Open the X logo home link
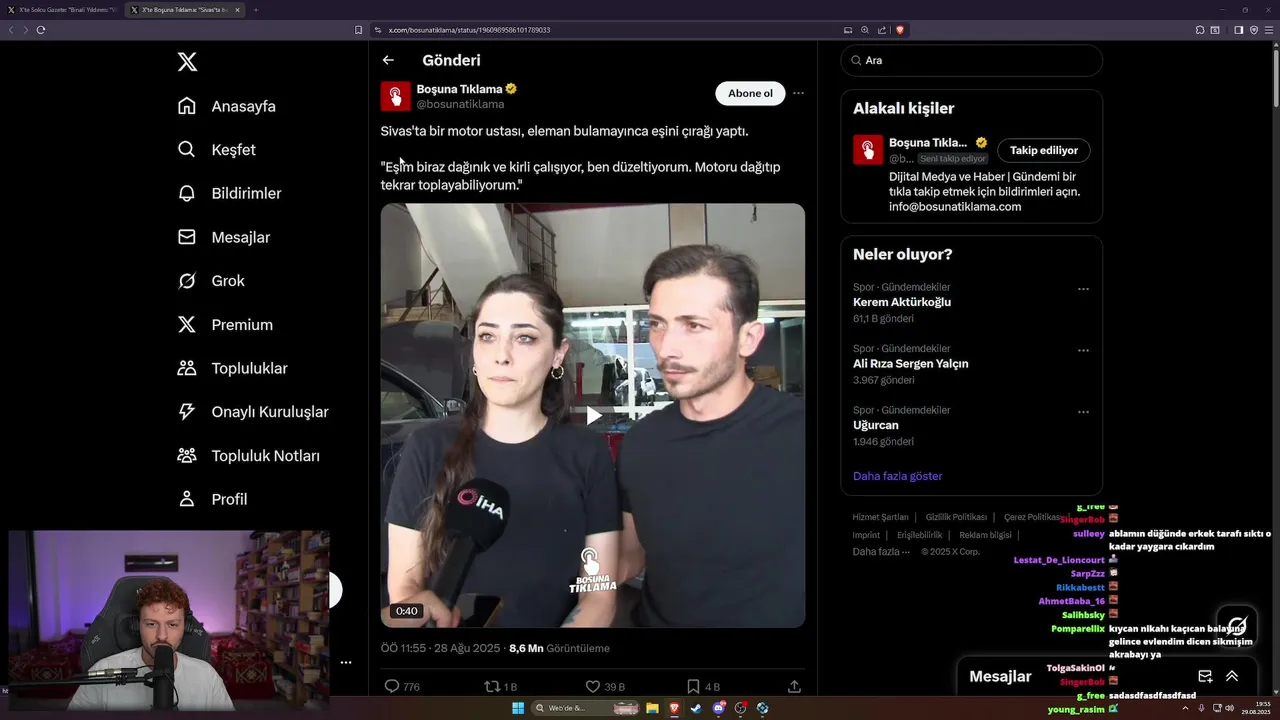The height and width of the screenshot is (720, 1280). [x=187, y=62]
